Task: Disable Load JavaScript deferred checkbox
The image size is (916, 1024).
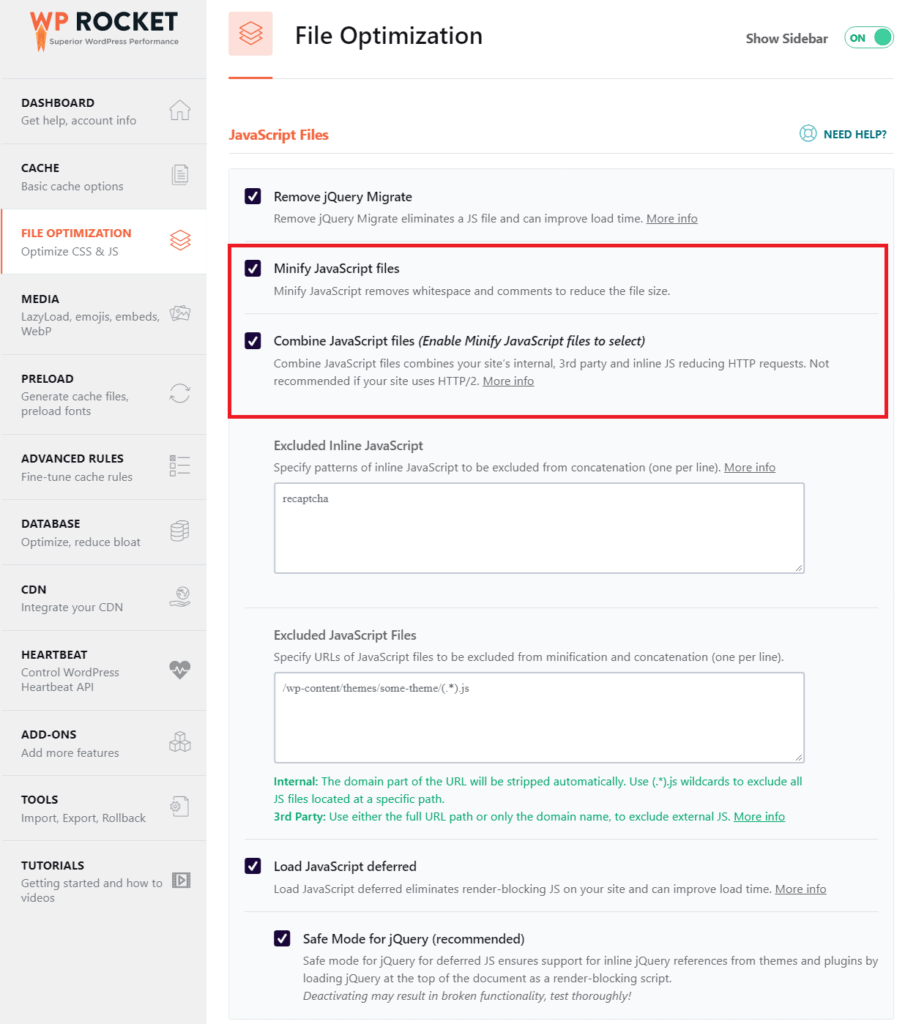Action: coord(253,866)
